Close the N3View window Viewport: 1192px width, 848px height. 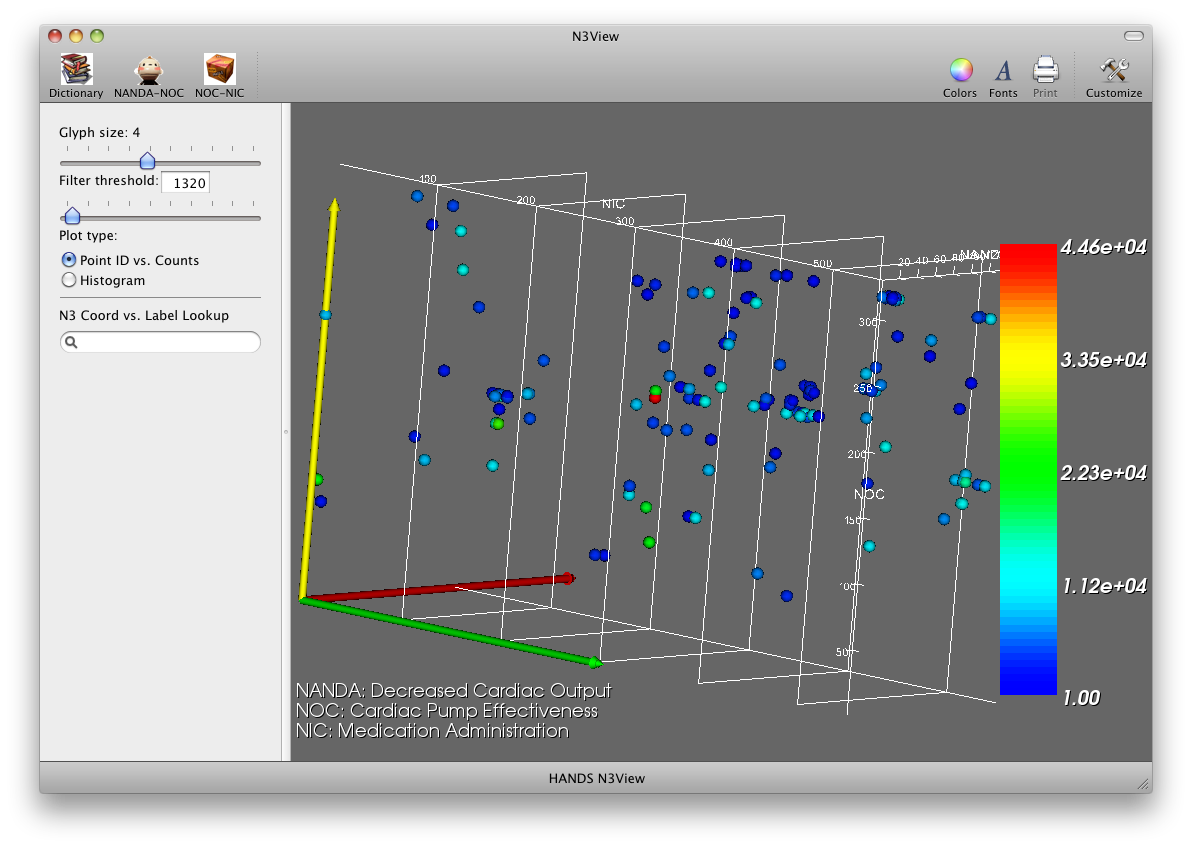55,36
